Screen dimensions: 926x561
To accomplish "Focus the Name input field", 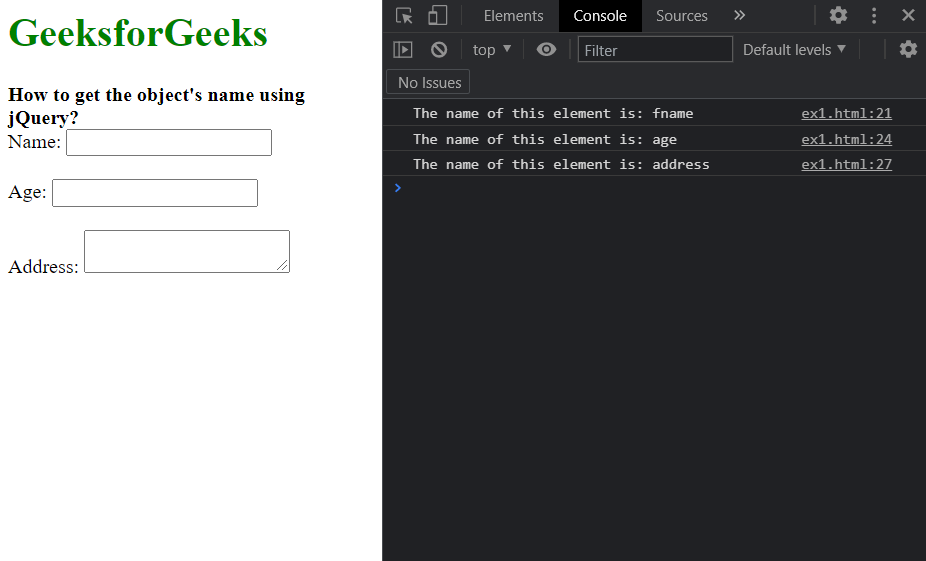I will point(169,142).
